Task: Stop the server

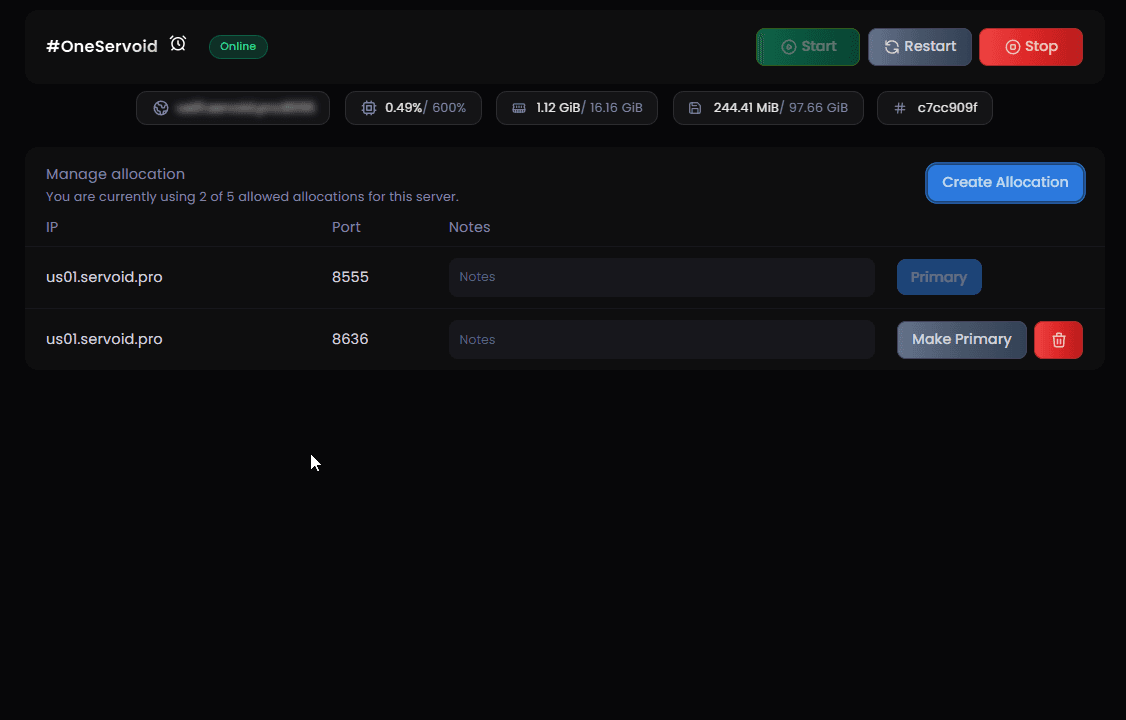Action: coord(1030,47)
